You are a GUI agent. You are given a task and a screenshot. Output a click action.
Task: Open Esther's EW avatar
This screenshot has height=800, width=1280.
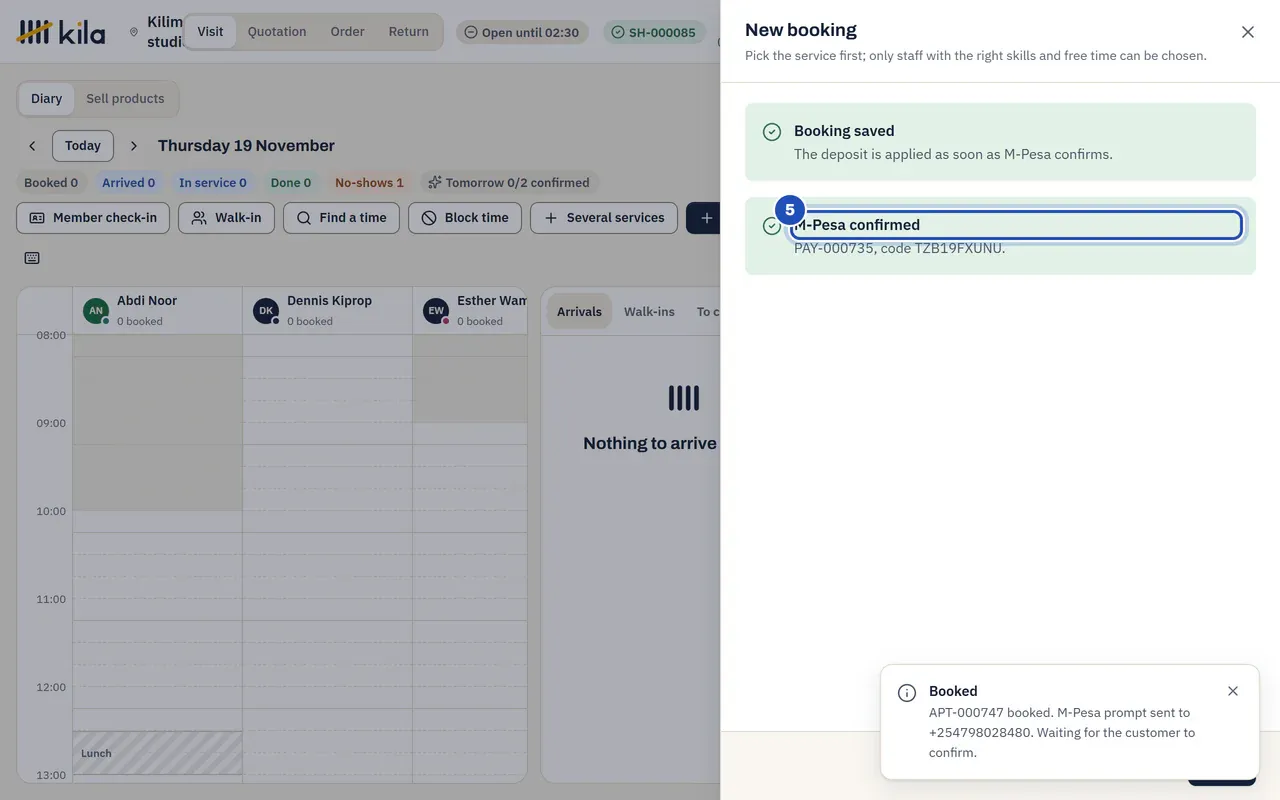click(436, 310)
